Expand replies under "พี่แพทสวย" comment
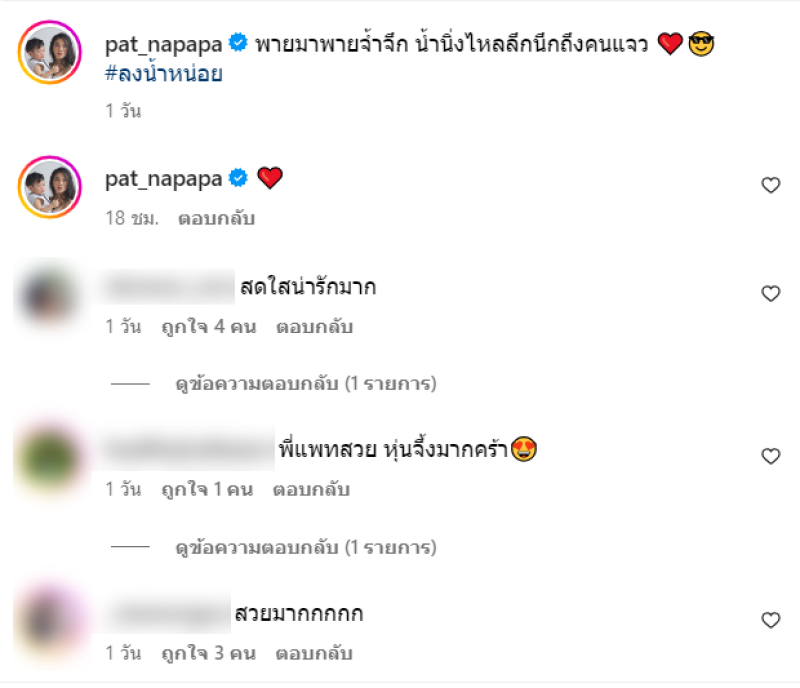The height and width of the screenshot is (688, 800). [306, 547]
